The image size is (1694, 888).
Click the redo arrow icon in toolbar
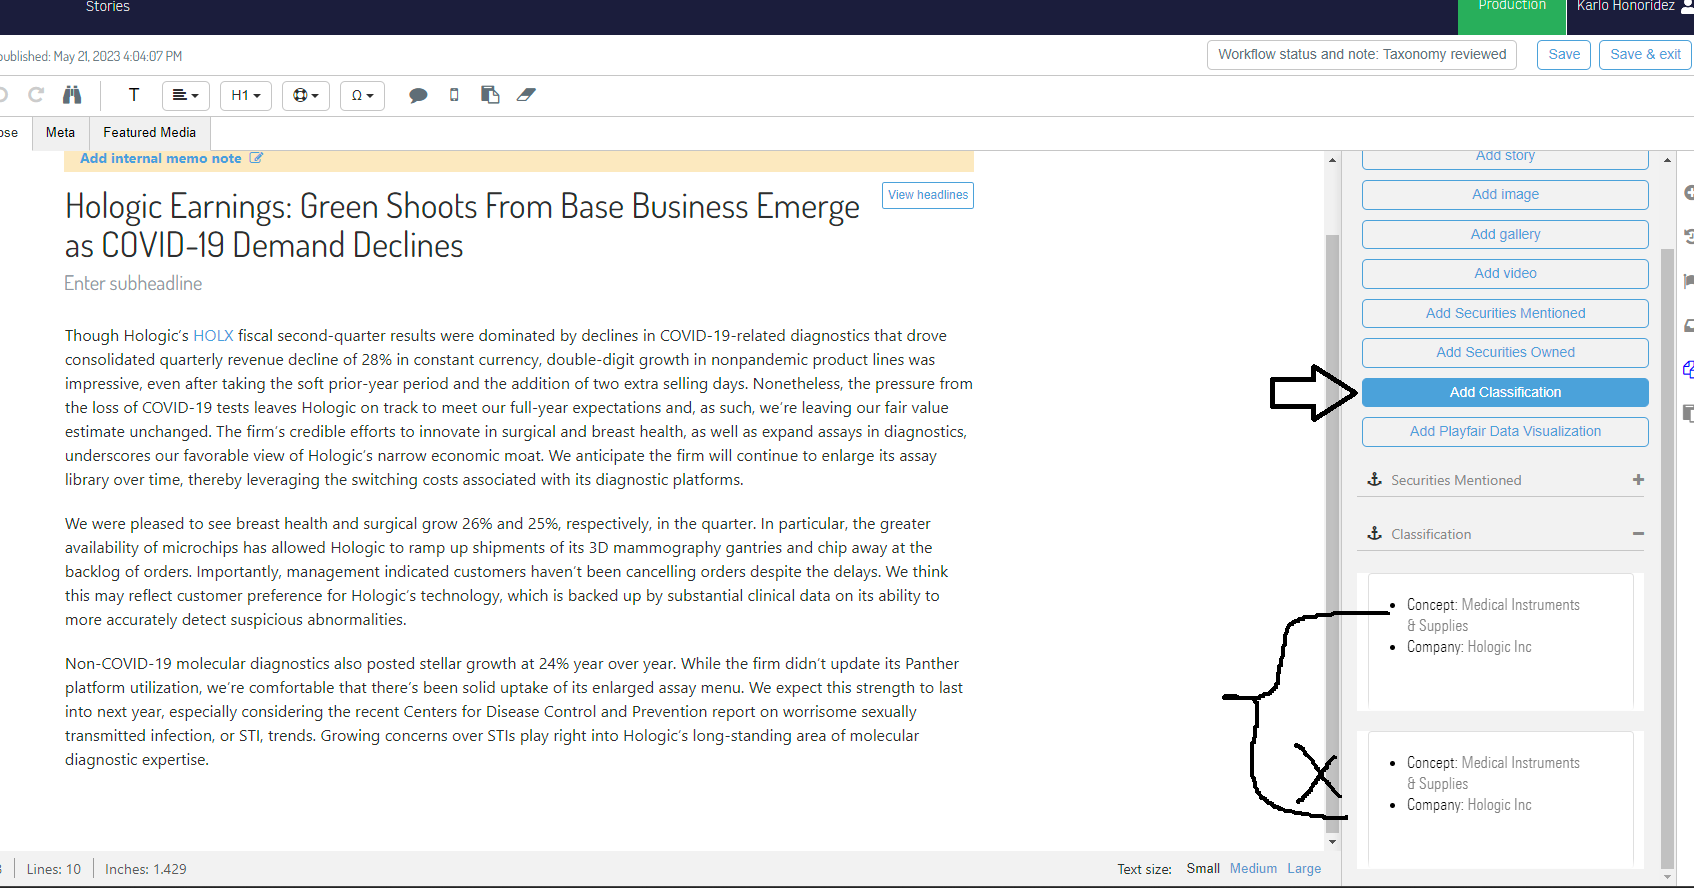coord(36,95)
